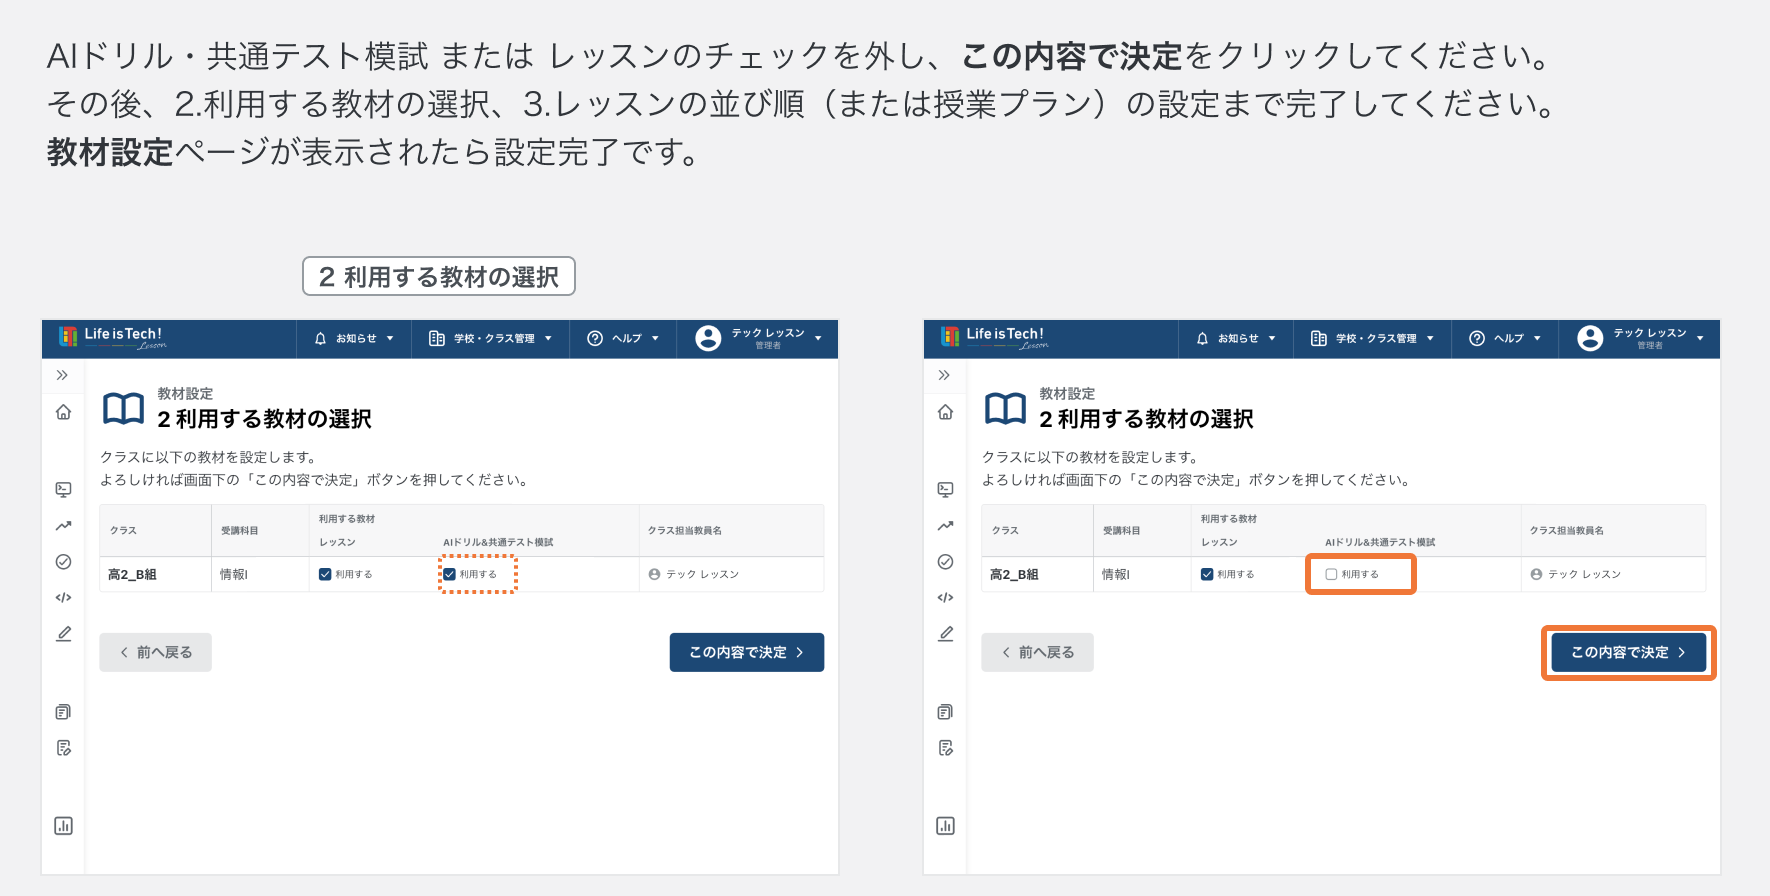Uncheck レッスン 利用する checkbox in right screenshot

1207,574
